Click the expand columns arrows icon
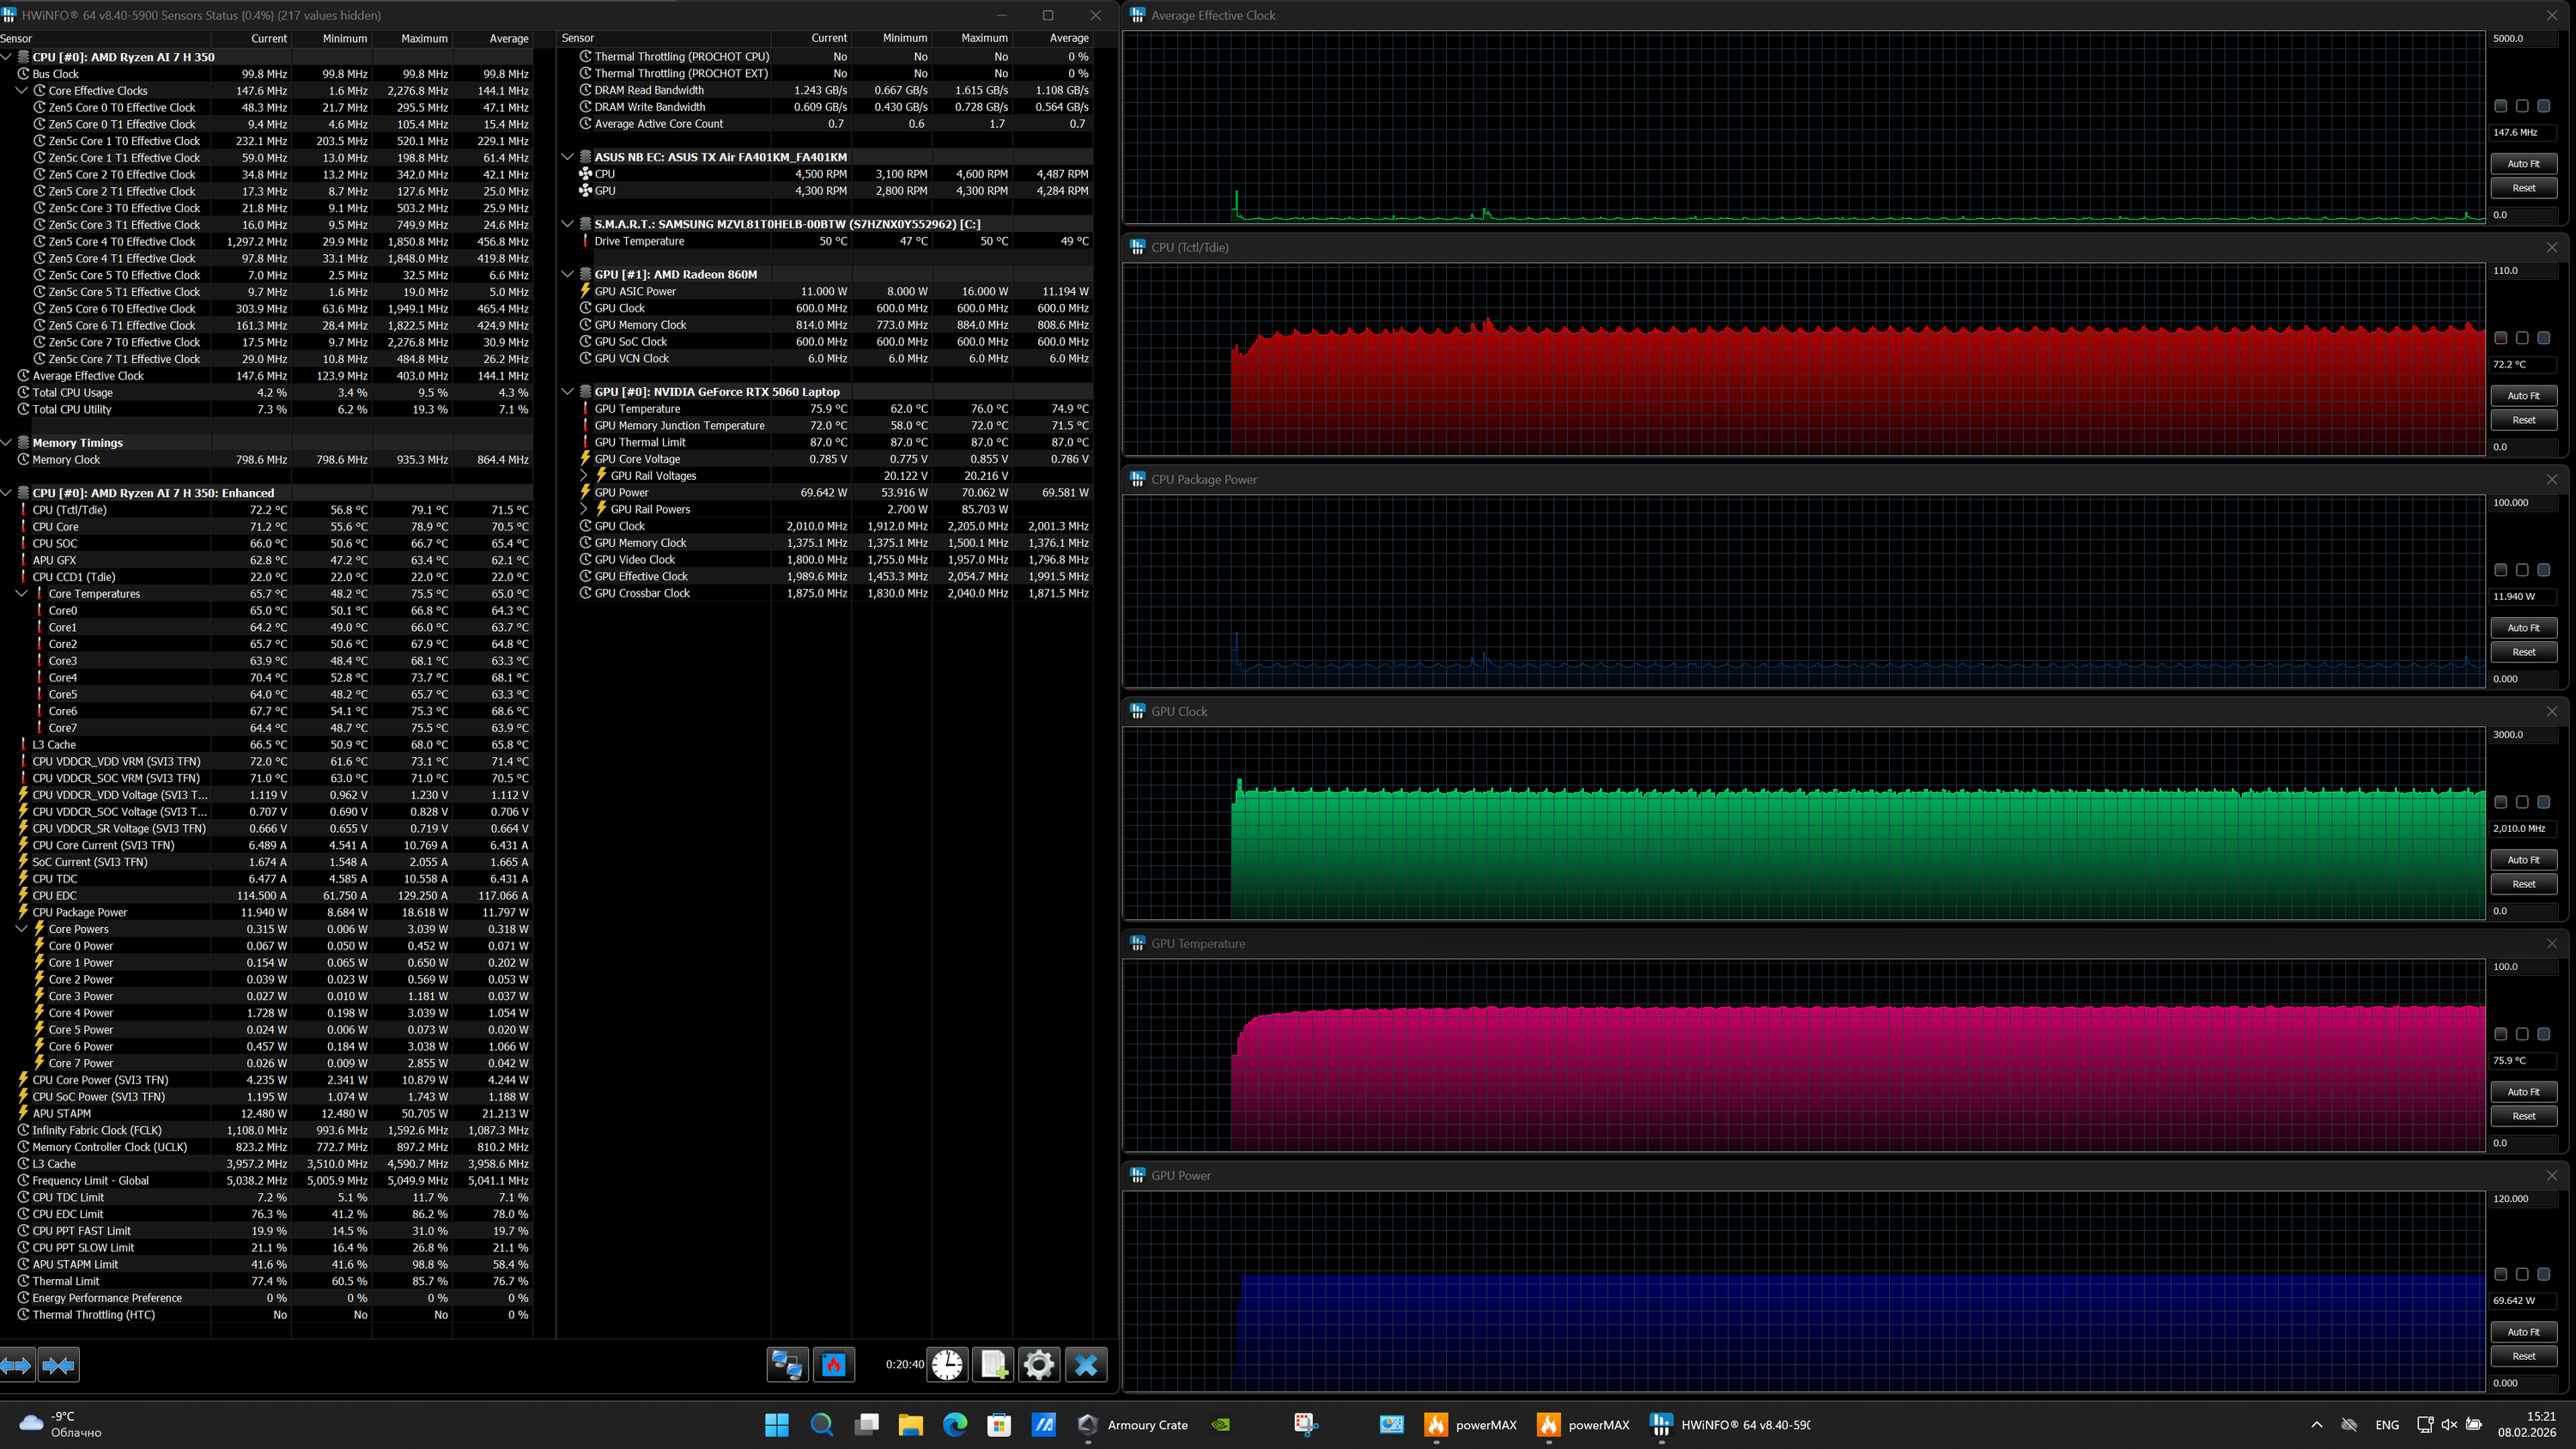Image resolution: width=2576 pixels, height=1449 pixels. (17, 1365)
